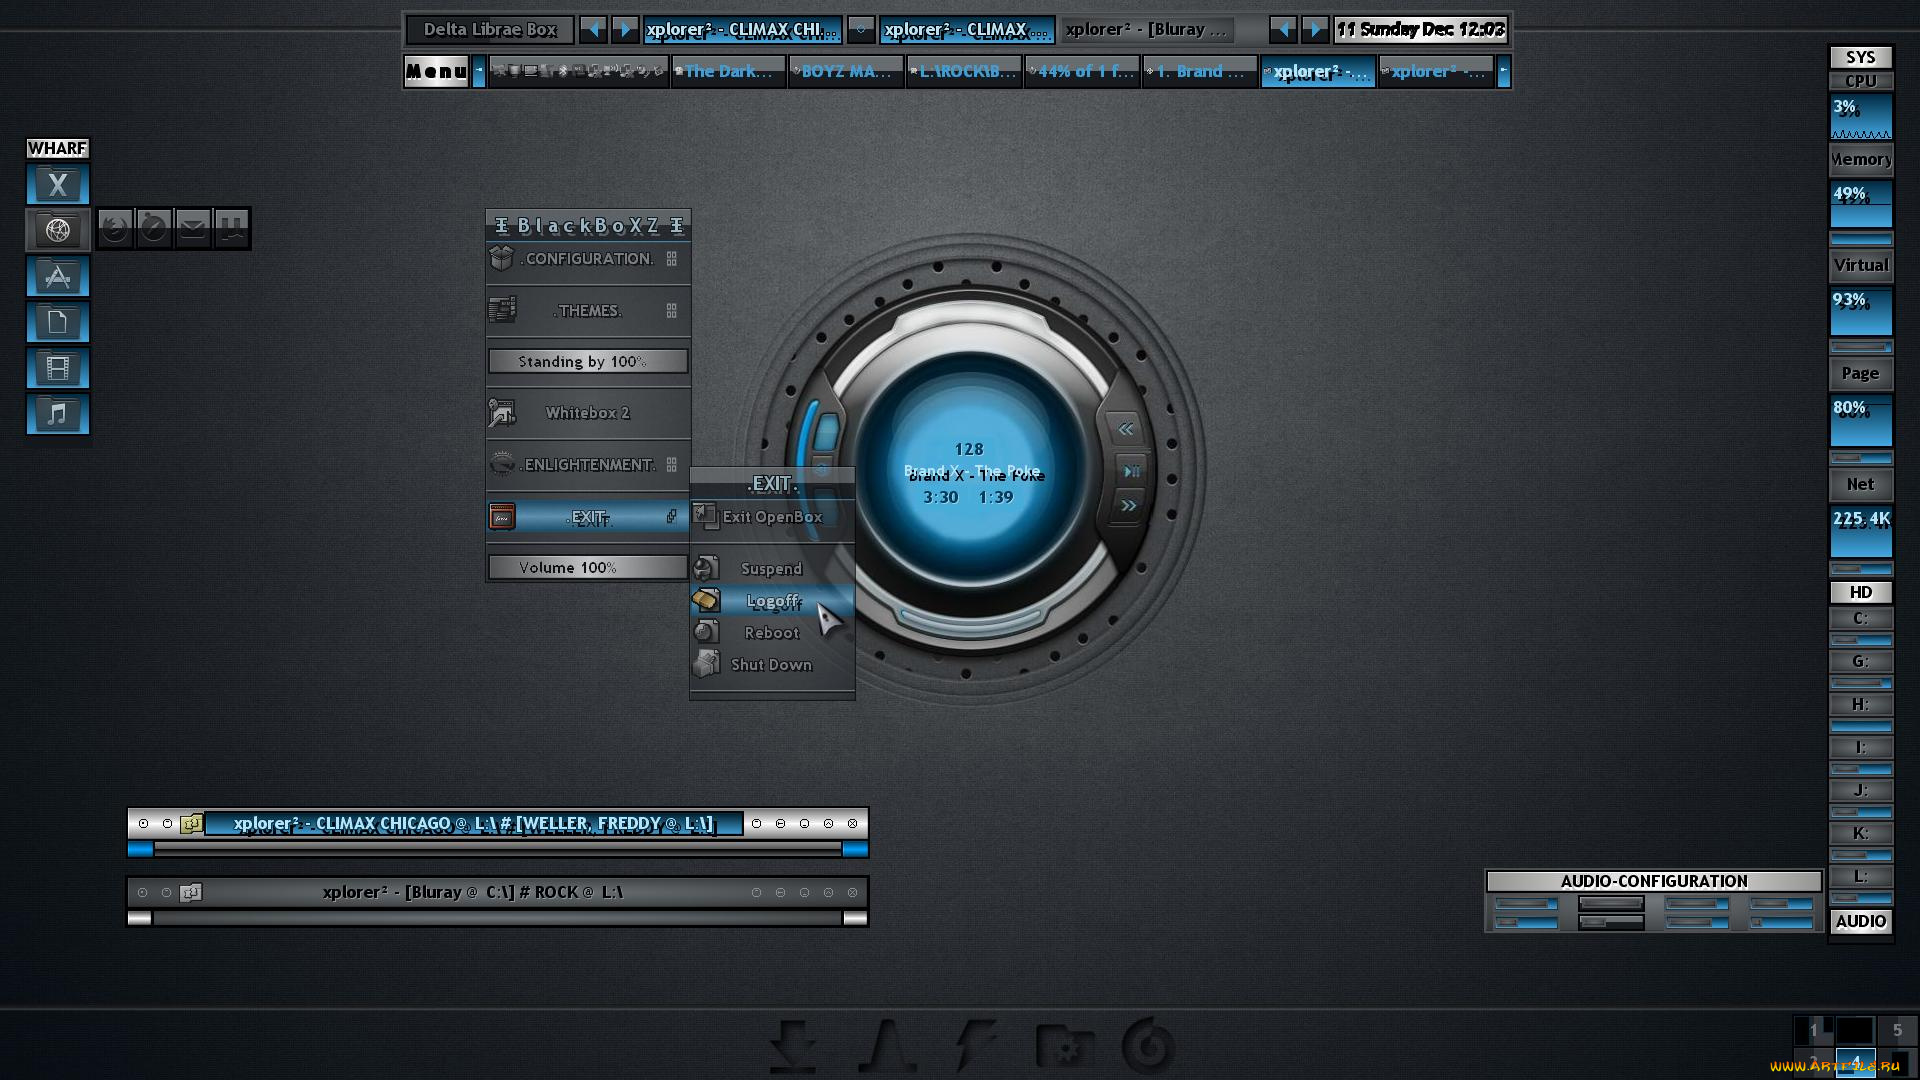Expand the ENLIGHTENMENT submenu

click(588, 465)
